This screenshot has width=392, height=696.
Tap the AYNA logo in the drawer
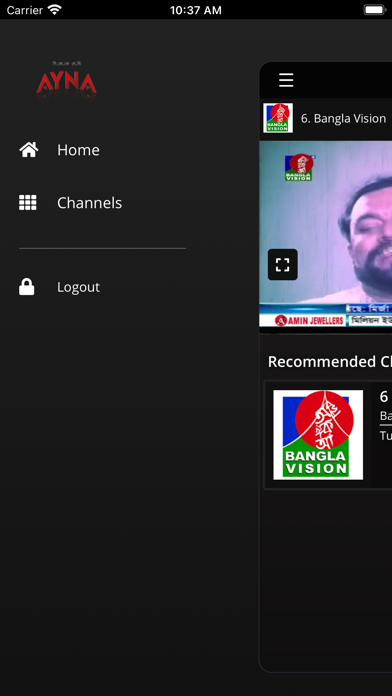click(66, 80)
